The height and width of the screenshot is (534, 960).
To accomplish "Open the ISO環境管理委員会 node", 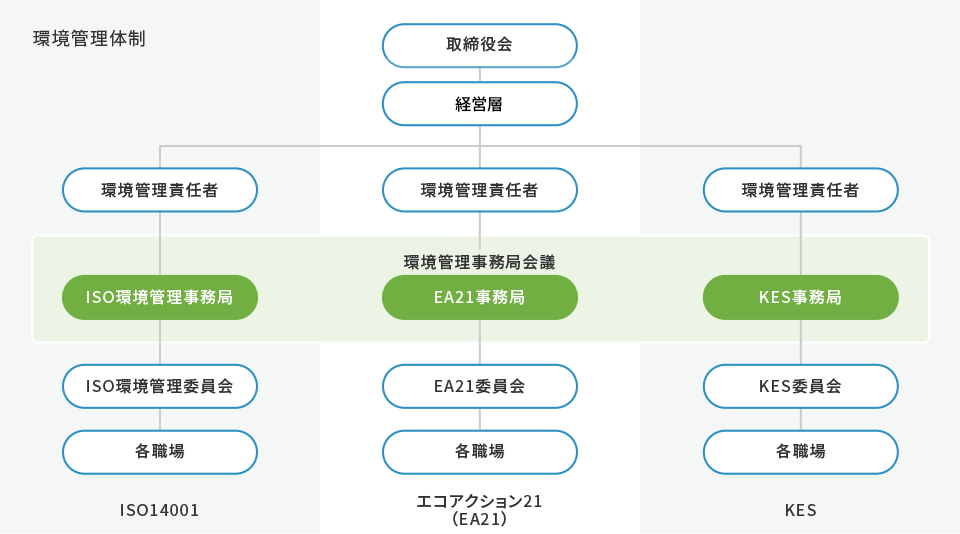I will tap(160, 386).
